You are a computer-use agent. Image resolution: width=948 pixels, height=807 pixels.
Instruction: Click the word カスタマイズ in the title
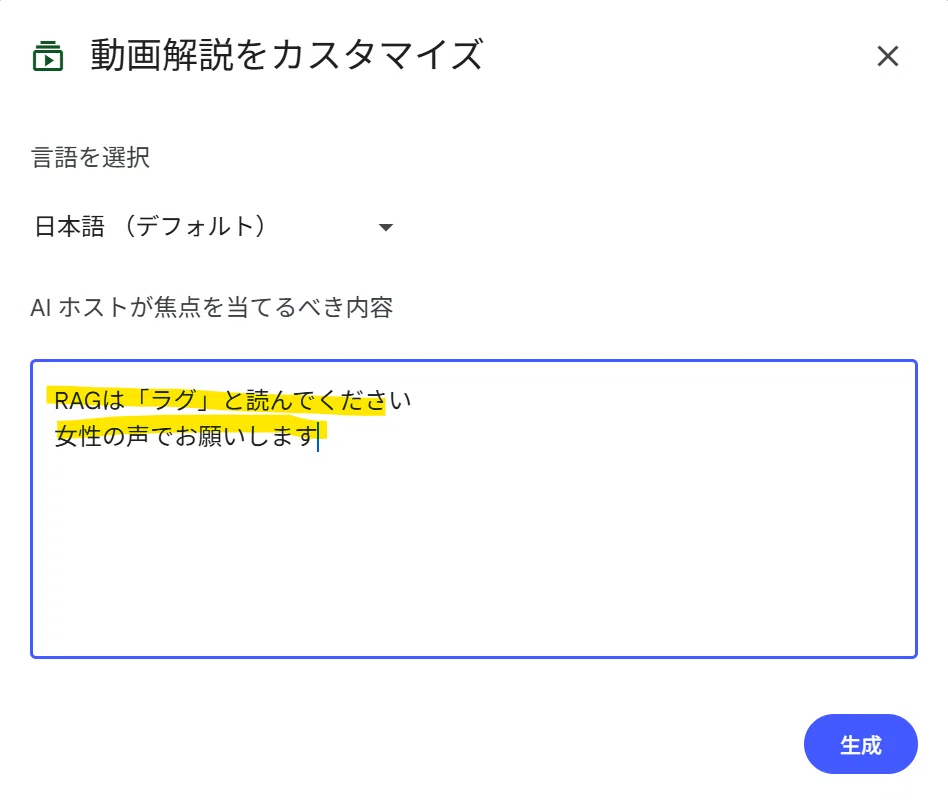point(377,55)
